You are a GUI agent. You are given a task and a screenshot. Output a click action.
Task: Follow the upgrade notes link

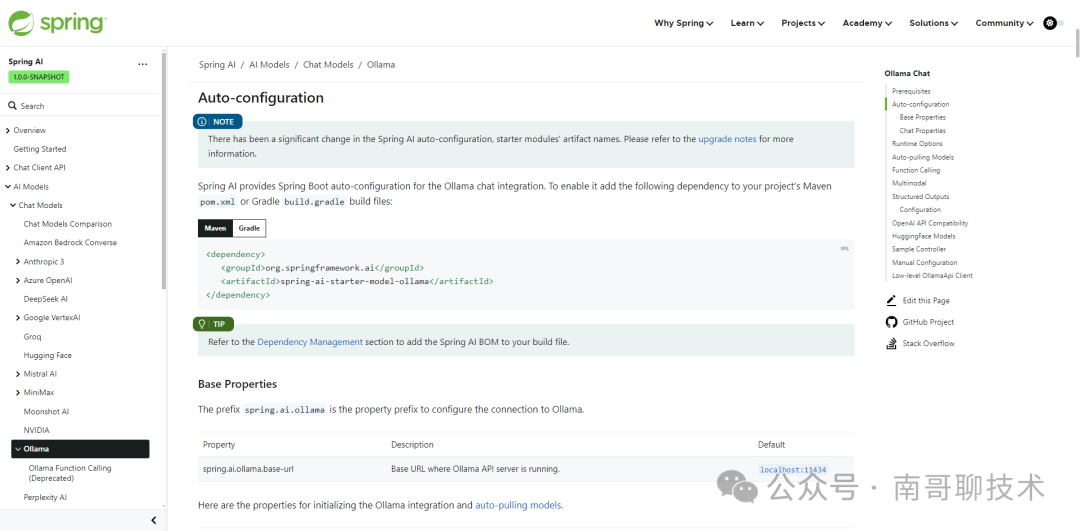pyautogui.click(x=727, y=139)
